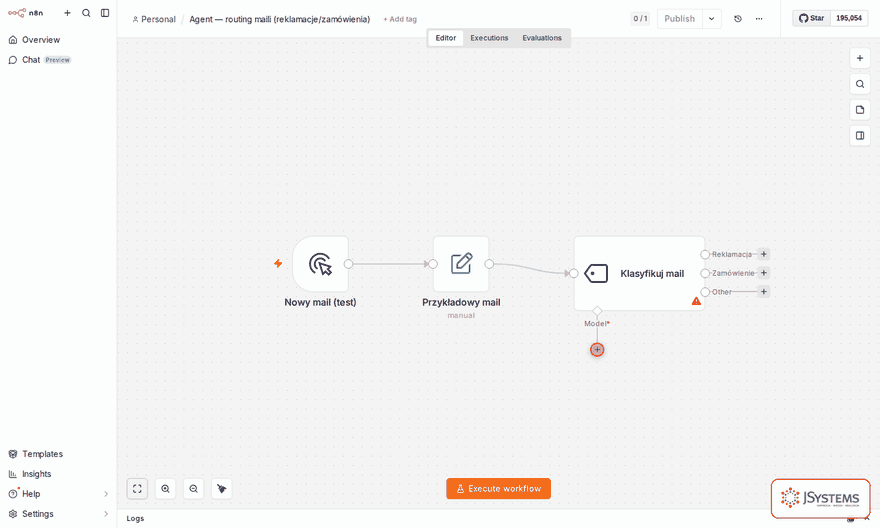Open Templates in sidebar
Viewport: 880px width, 528px height.
35,454
